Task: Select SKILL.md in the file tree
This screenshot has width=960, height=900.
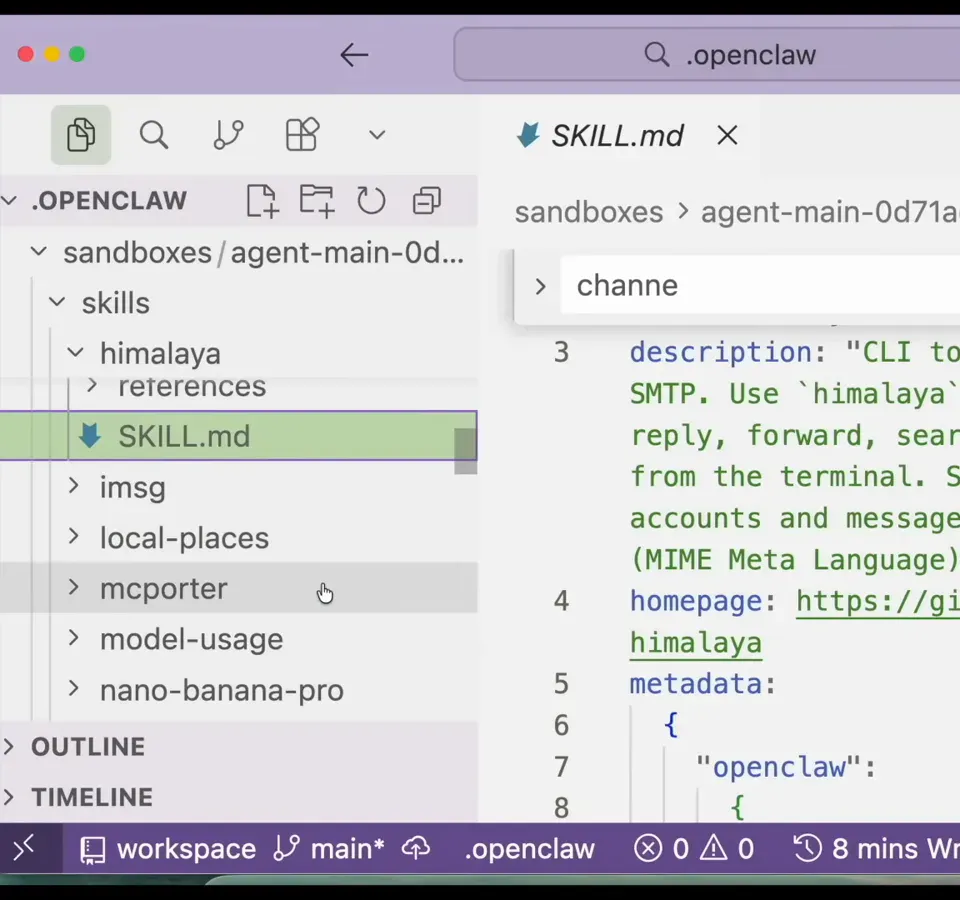Action: point(239,436)
